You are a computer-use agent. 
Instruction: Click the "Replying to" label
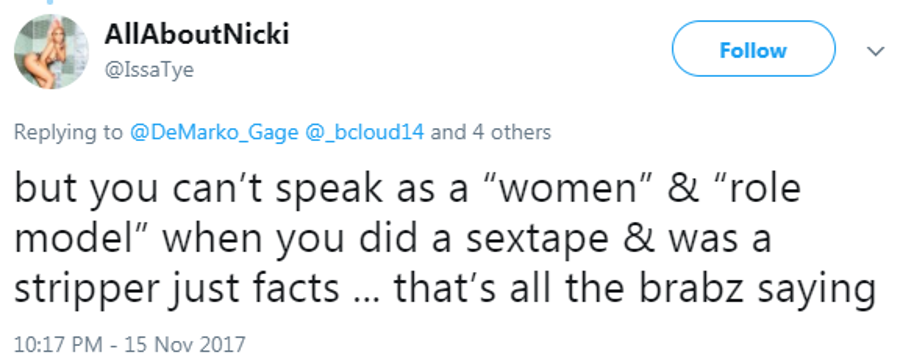[x=68, y=133]
